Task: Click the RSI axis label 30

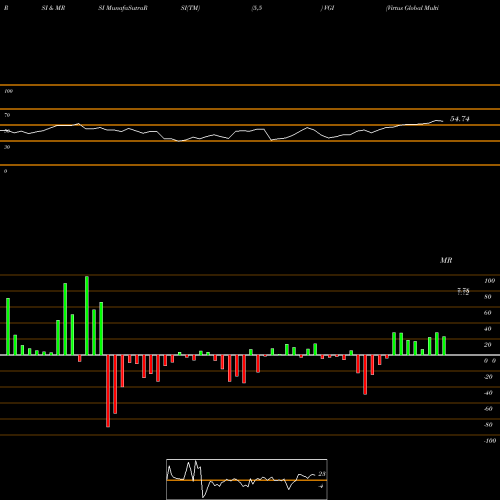Action: (7, 147)
